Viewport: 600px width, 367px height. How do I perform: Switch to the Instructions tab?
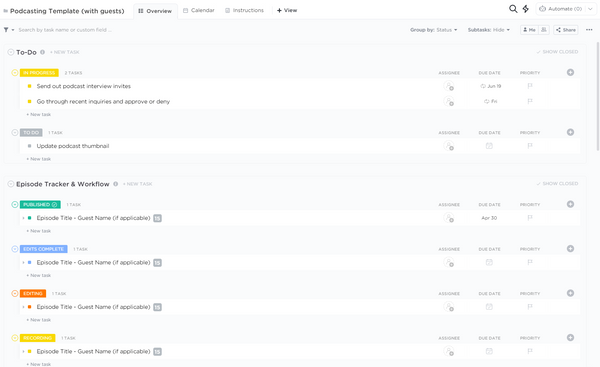(245, 10)
